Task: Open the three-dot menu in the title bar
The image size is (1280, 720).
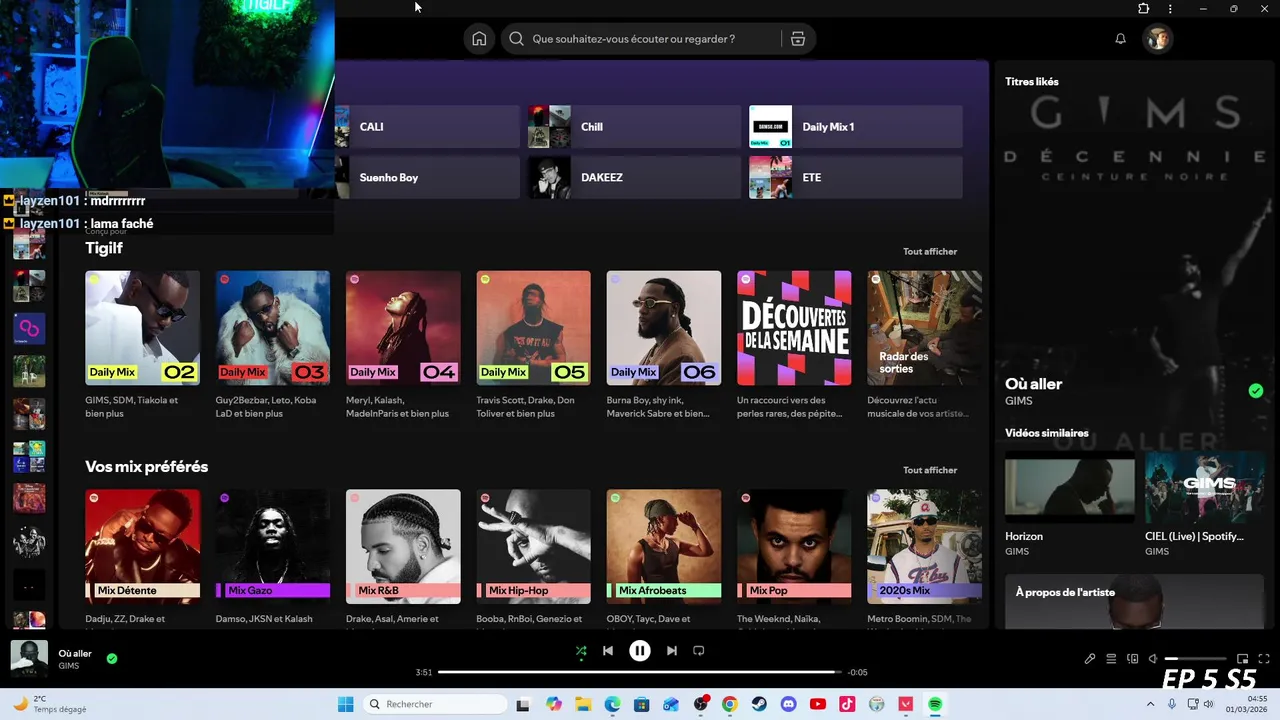Action: 1170,9
